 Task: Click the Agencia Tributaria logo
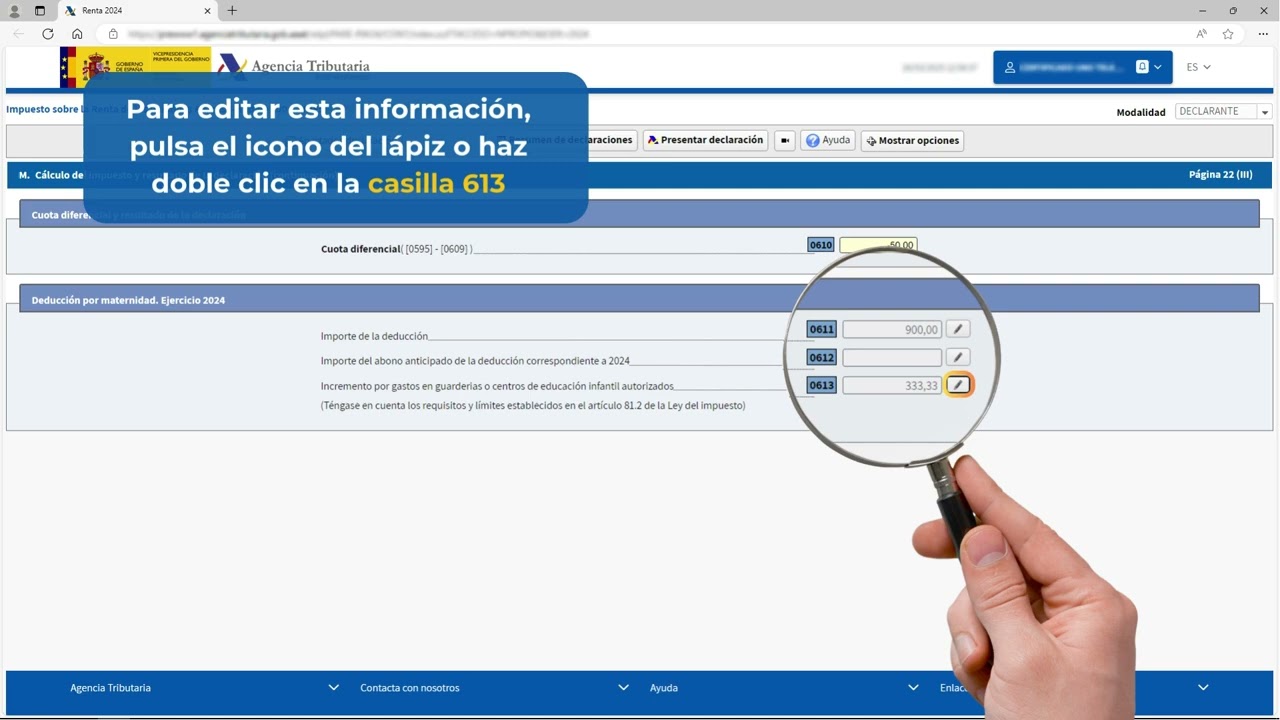tap(294, 66)
